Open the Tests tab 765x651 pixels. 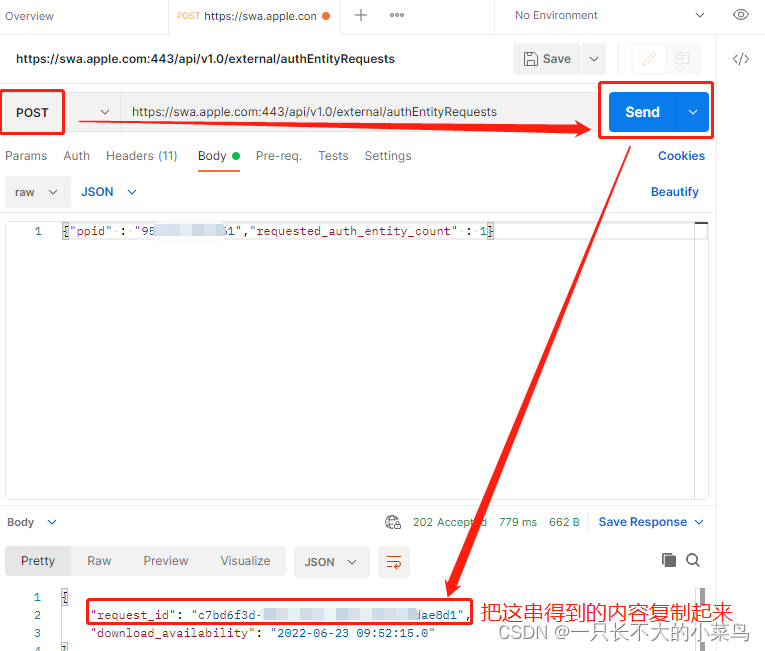(333, 156)
